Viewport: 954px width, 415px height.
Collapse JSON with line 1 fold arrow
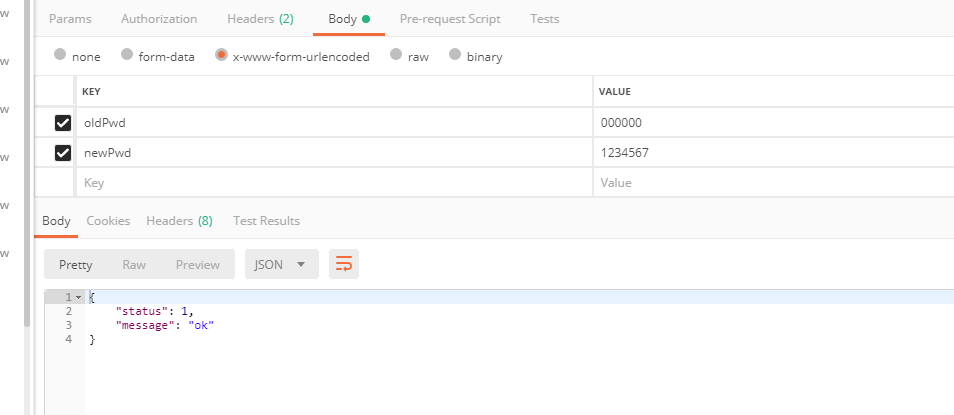coord(78,298)
